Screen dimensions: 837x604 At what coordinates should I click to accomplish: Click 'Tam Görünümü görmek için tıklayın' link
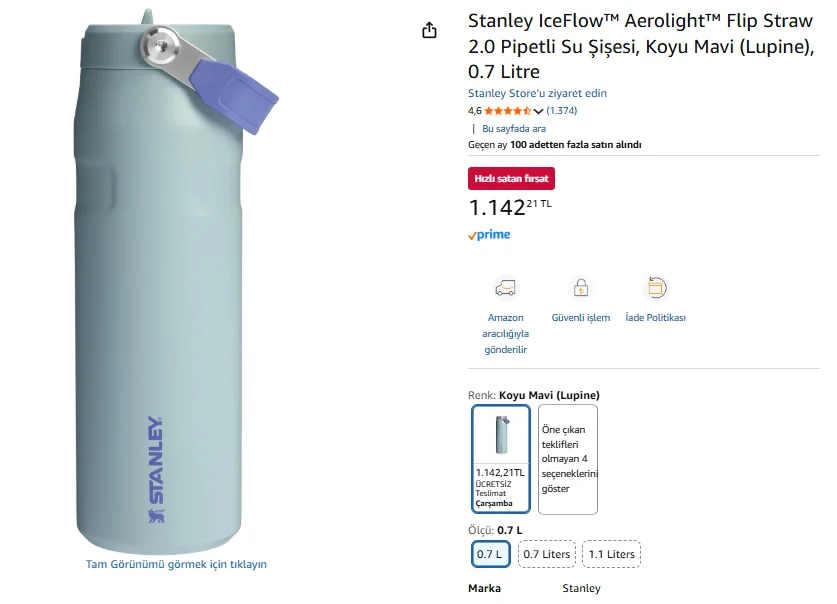tap(176, 564)
